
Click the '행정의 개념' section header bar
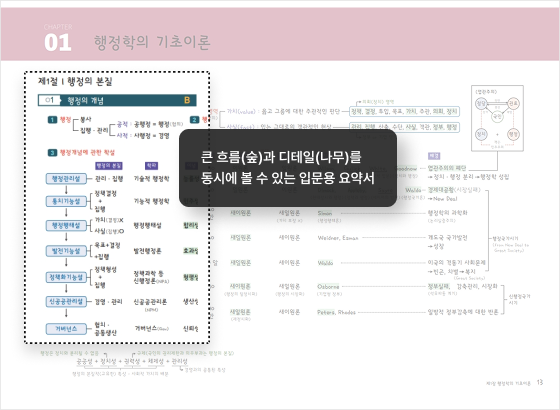pyautogui.click(x=117, y=100)
